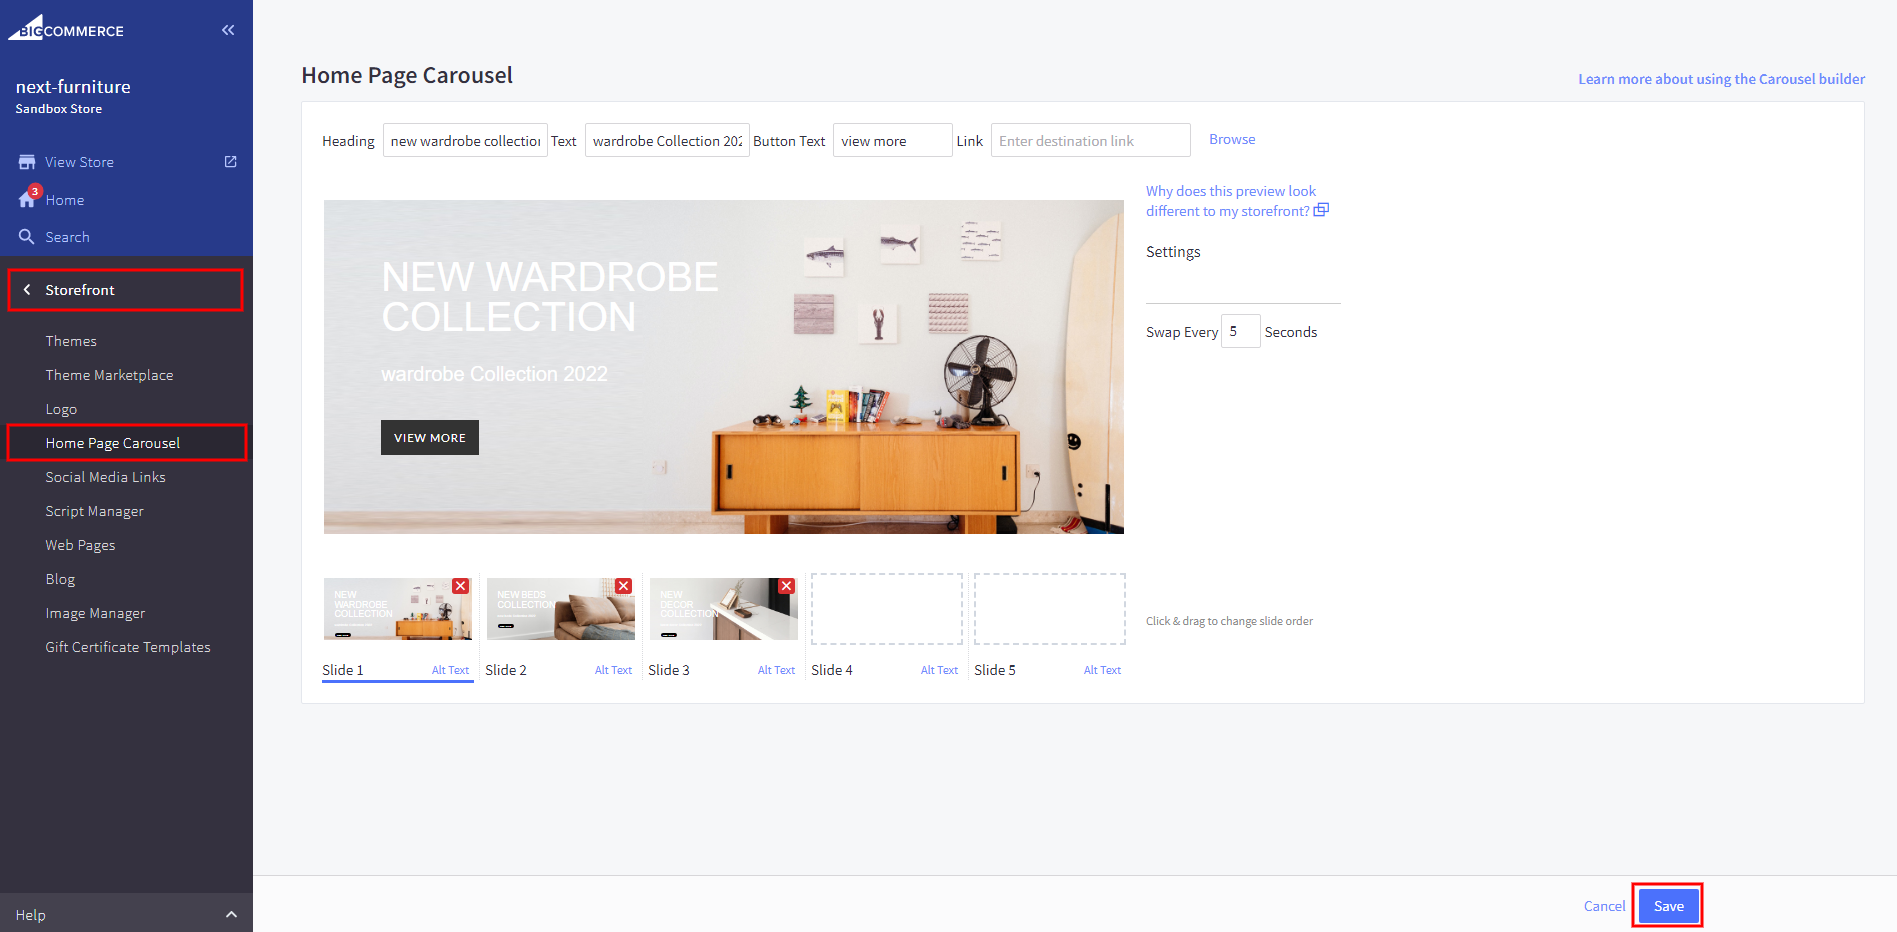Image resolution: width=1897 pixels, height=932 pixels.
Task: Click the Home icon with notification badge
Action: (27, 199)
